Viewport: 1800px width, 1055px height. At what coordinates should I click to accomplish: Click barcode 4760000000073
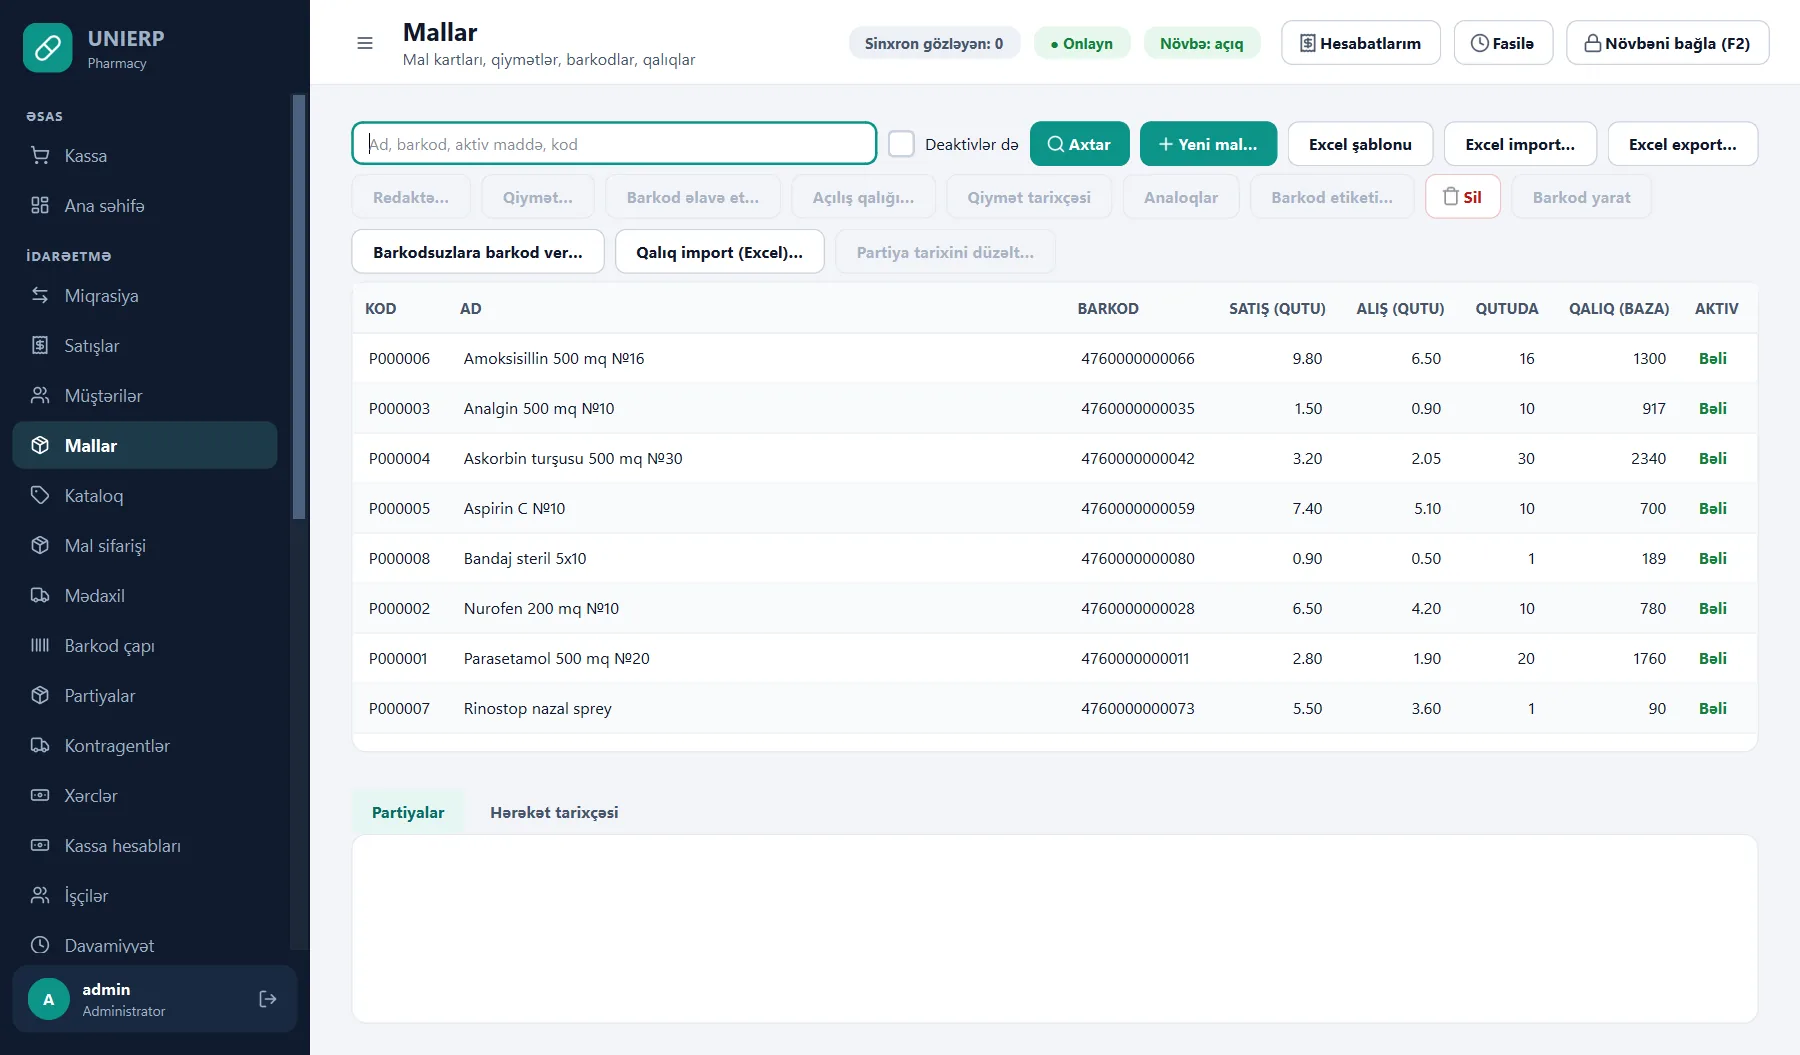click(x=1137, y=708)
